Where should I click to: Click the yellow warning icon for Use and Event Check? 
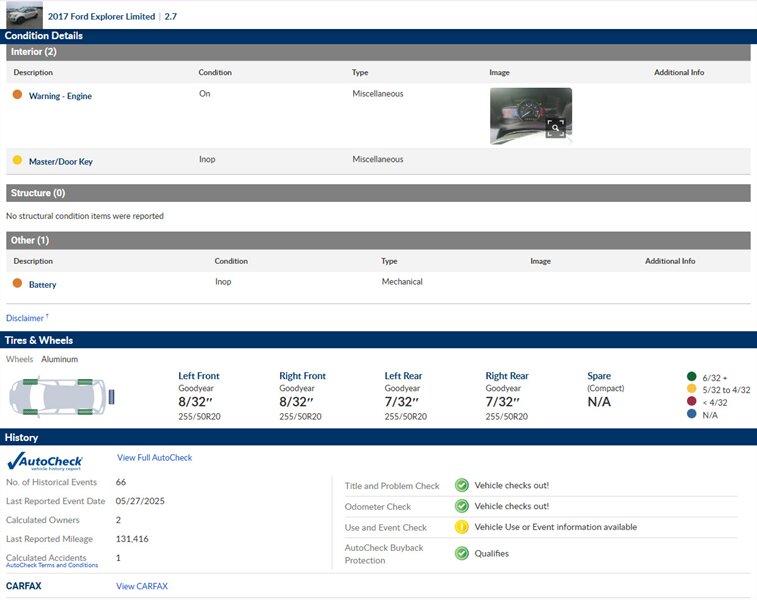(x=462, y=527)
